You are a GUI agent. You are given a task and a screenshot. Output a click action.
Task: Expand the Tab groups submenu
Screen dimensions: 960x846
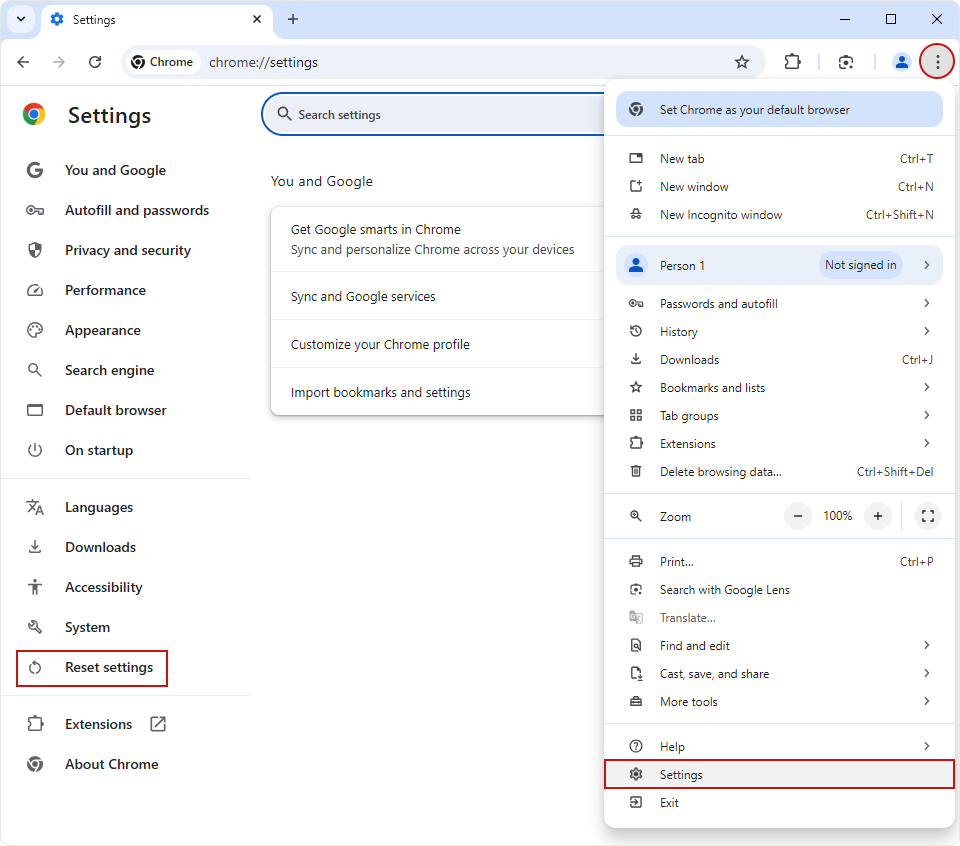click(x=779, y=416)
